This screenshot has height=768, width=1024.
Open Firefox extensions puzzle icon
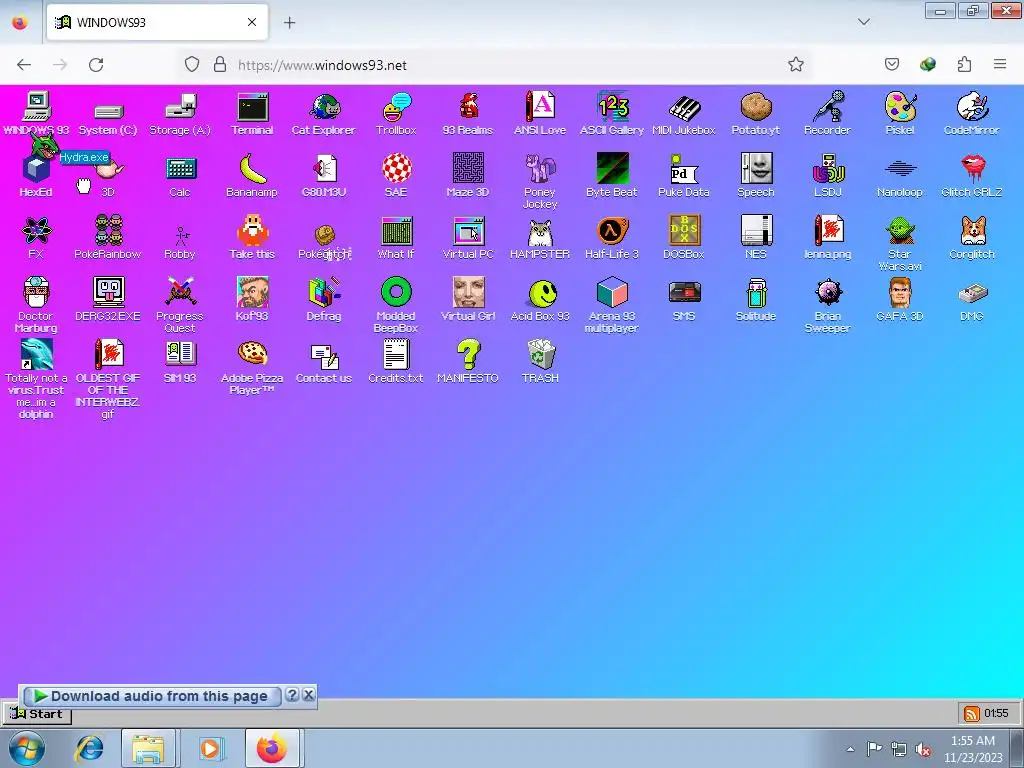click(x=964, y=64)
